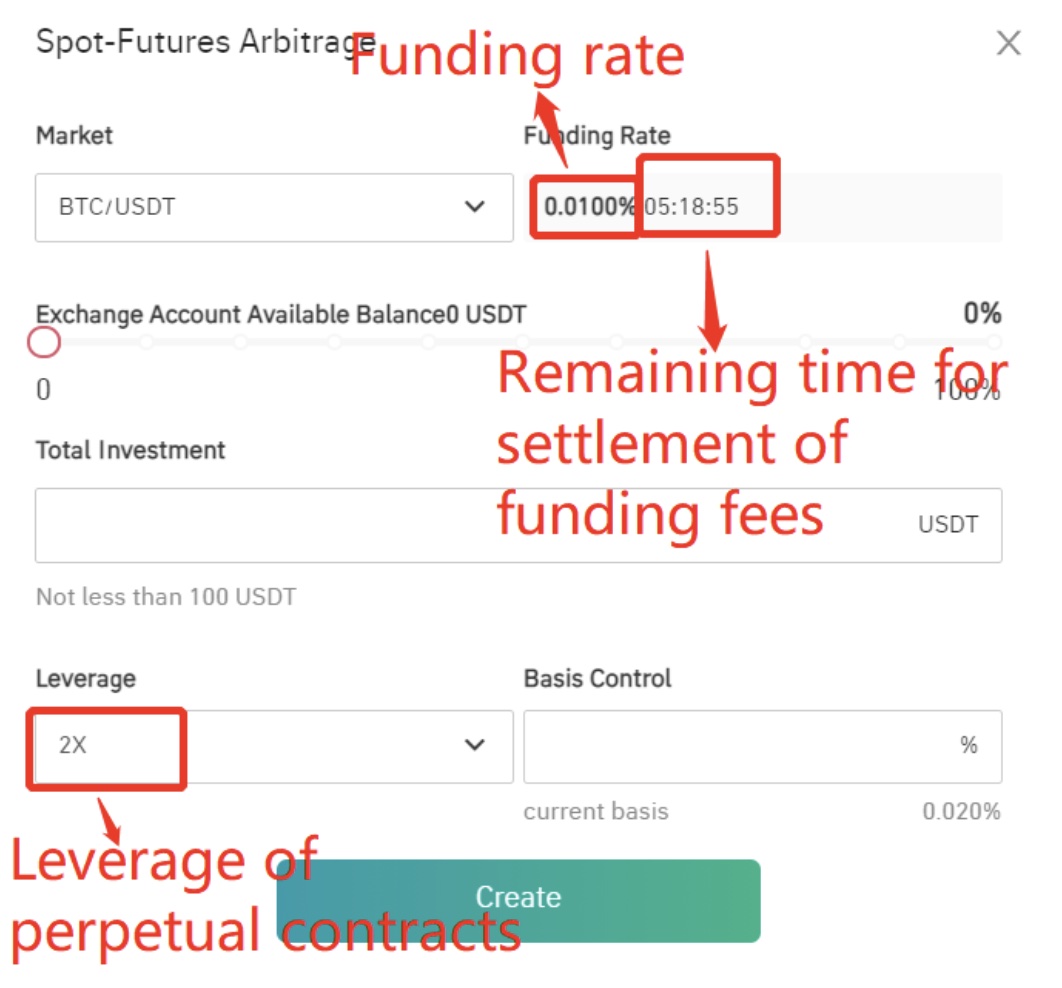This screenshot has width=1062, height=988.
Task: Click the Market dropdown chevron arrow
Action: 476,207
